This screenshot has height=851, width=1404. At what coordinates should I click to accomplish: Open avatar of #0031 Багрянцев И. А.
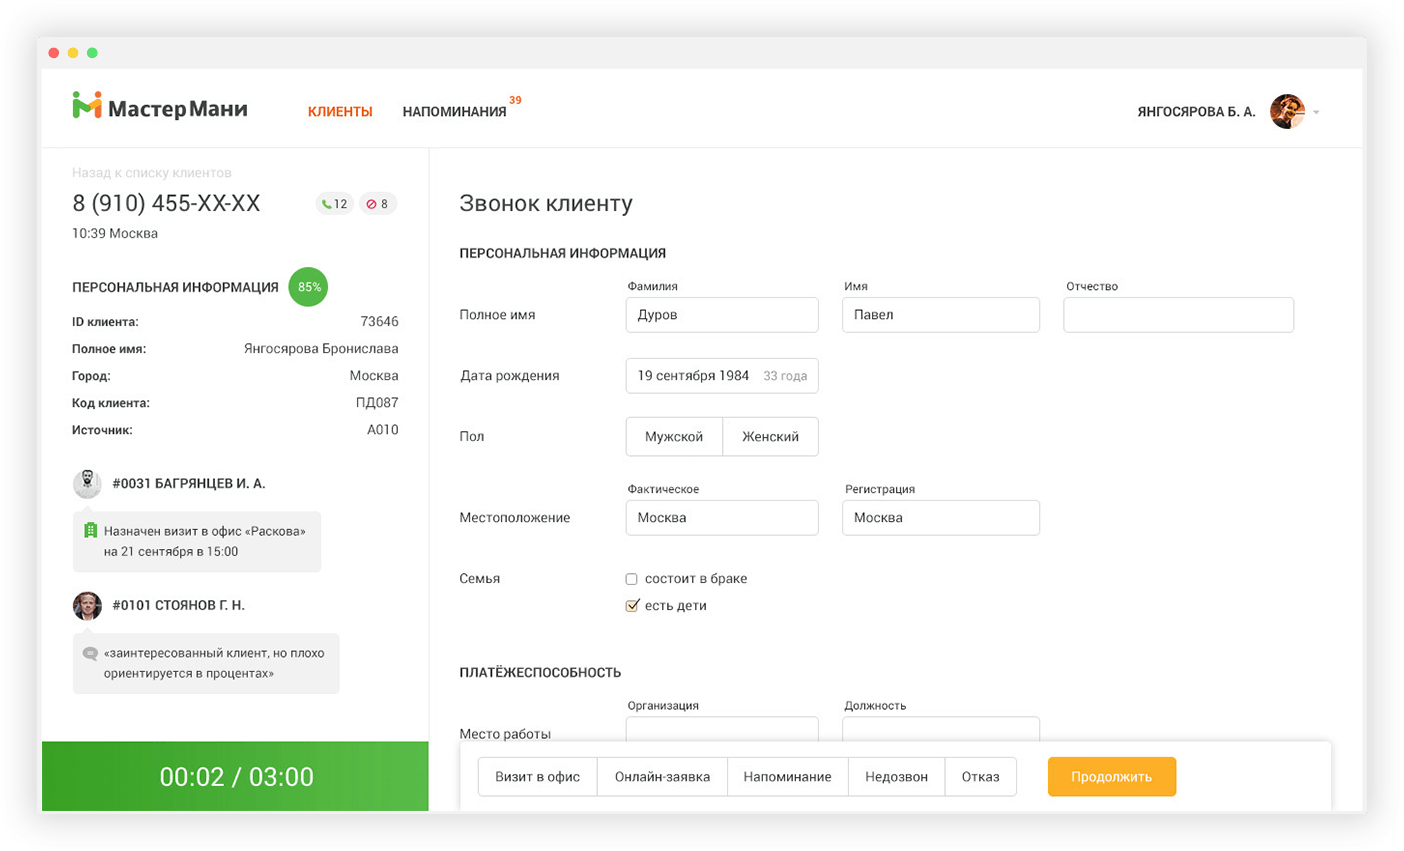point(87,483)
